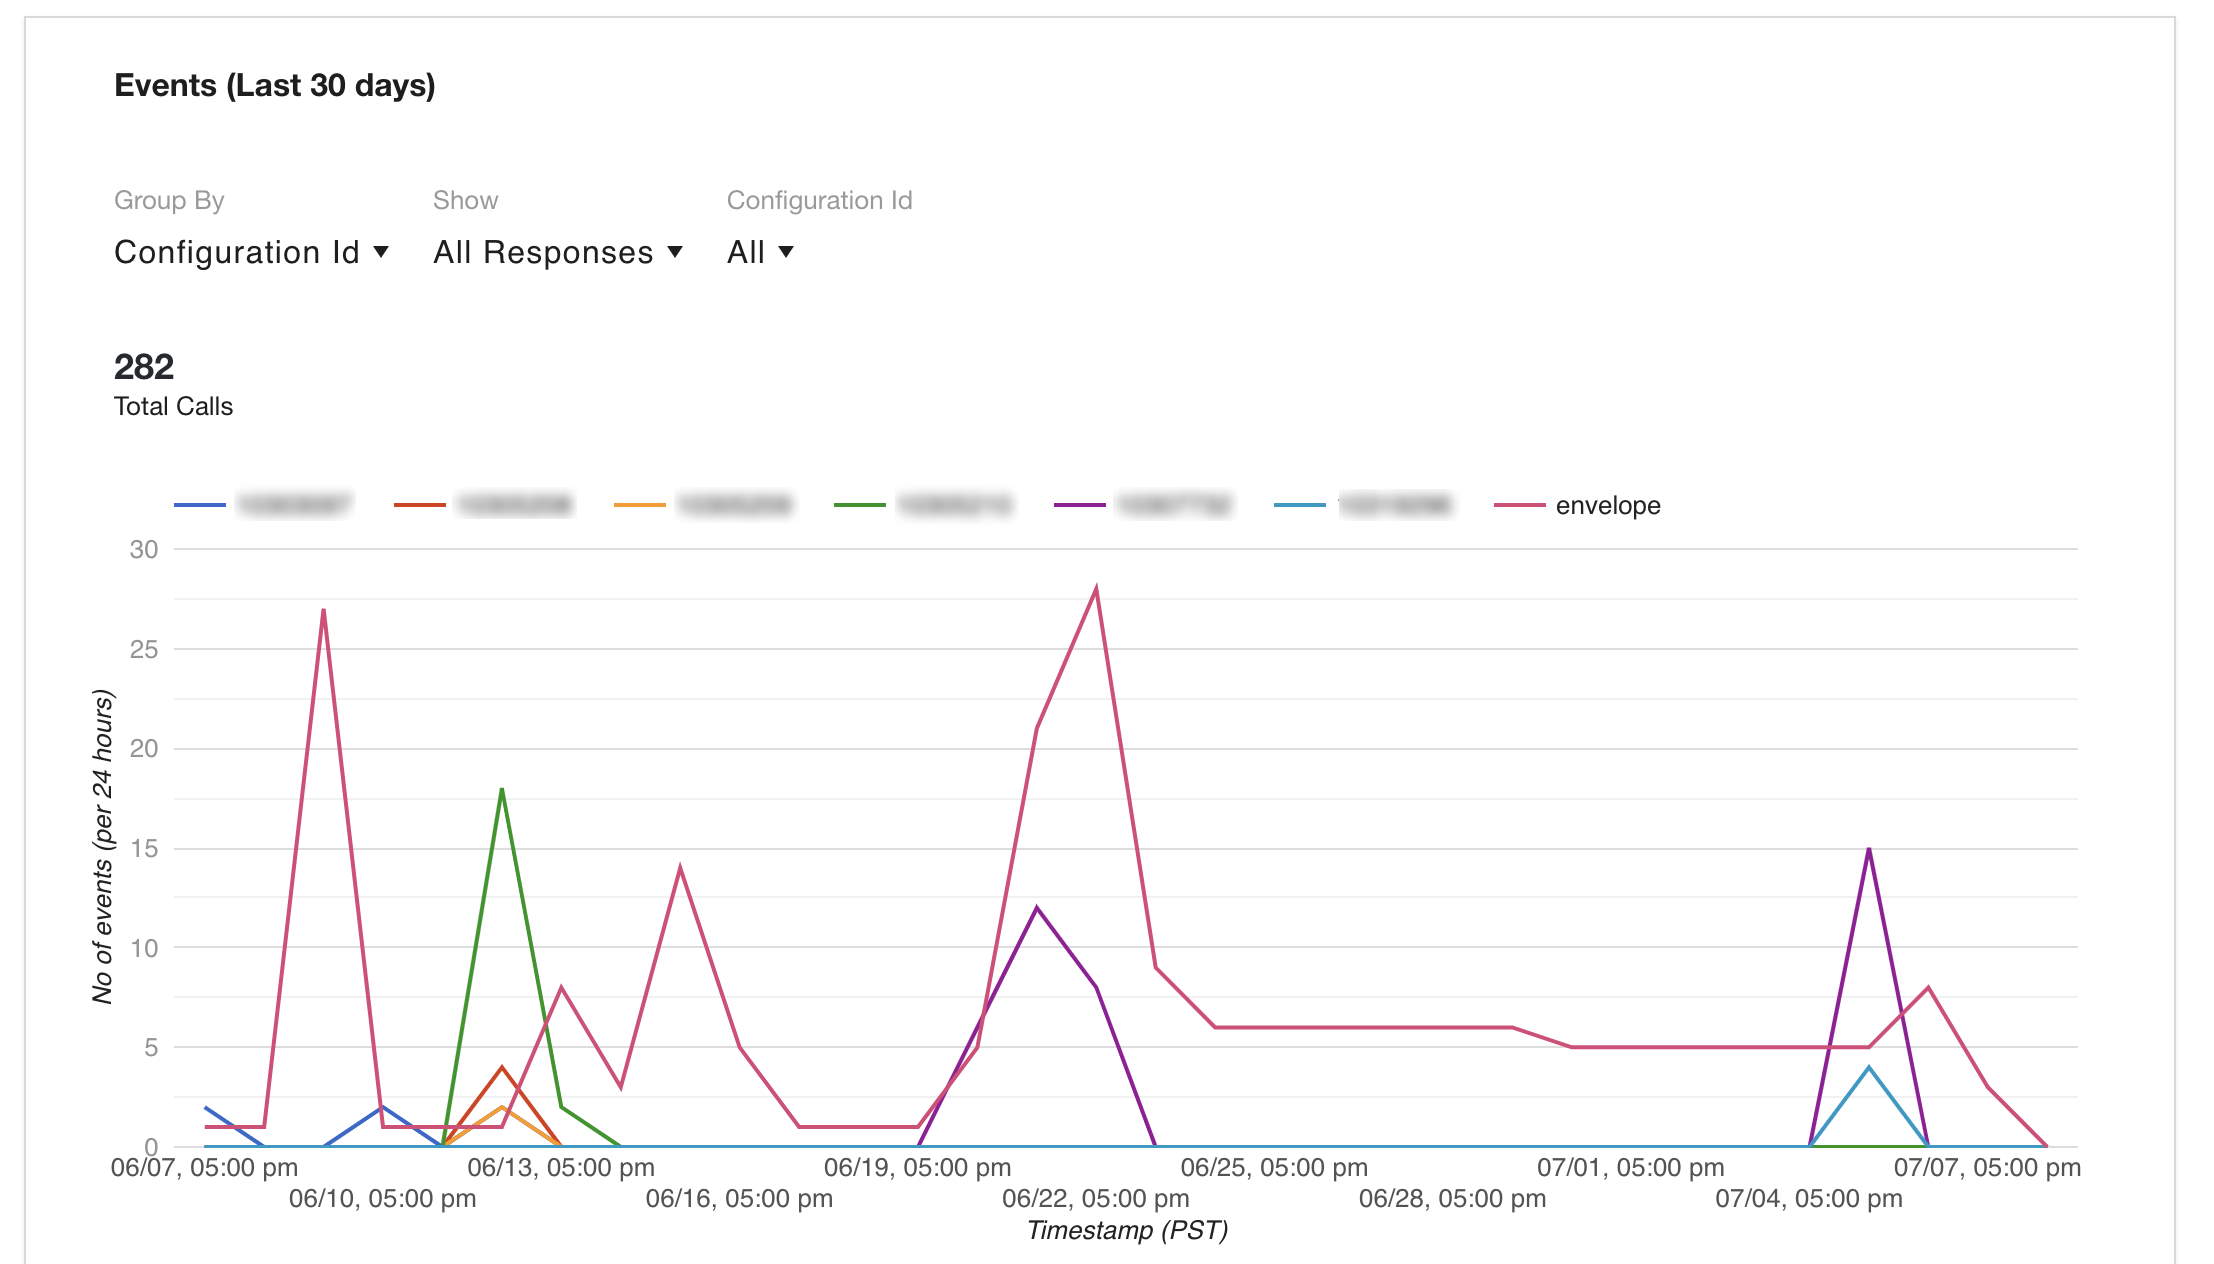Click the purple peak at 12 events
The height and width of the screenshot is (1264, 2214).
point(1037,908)
